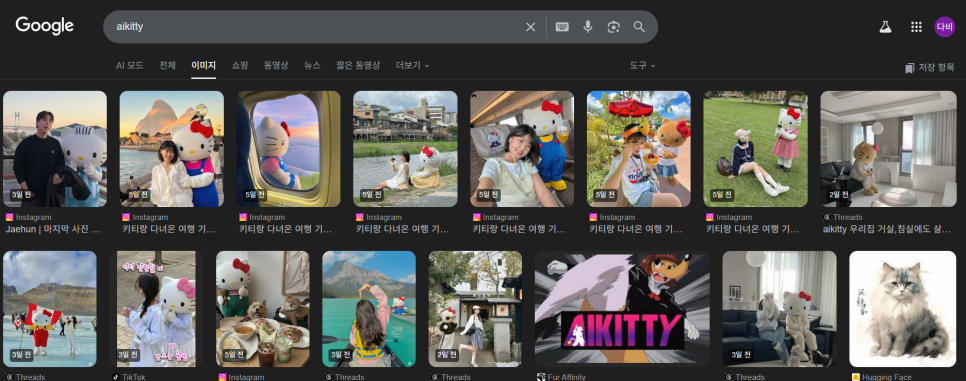Screen dimensions: 966x381
Task: Open the watercolor cat Hugging Face thumbnail
Action: tap(902, 309)
